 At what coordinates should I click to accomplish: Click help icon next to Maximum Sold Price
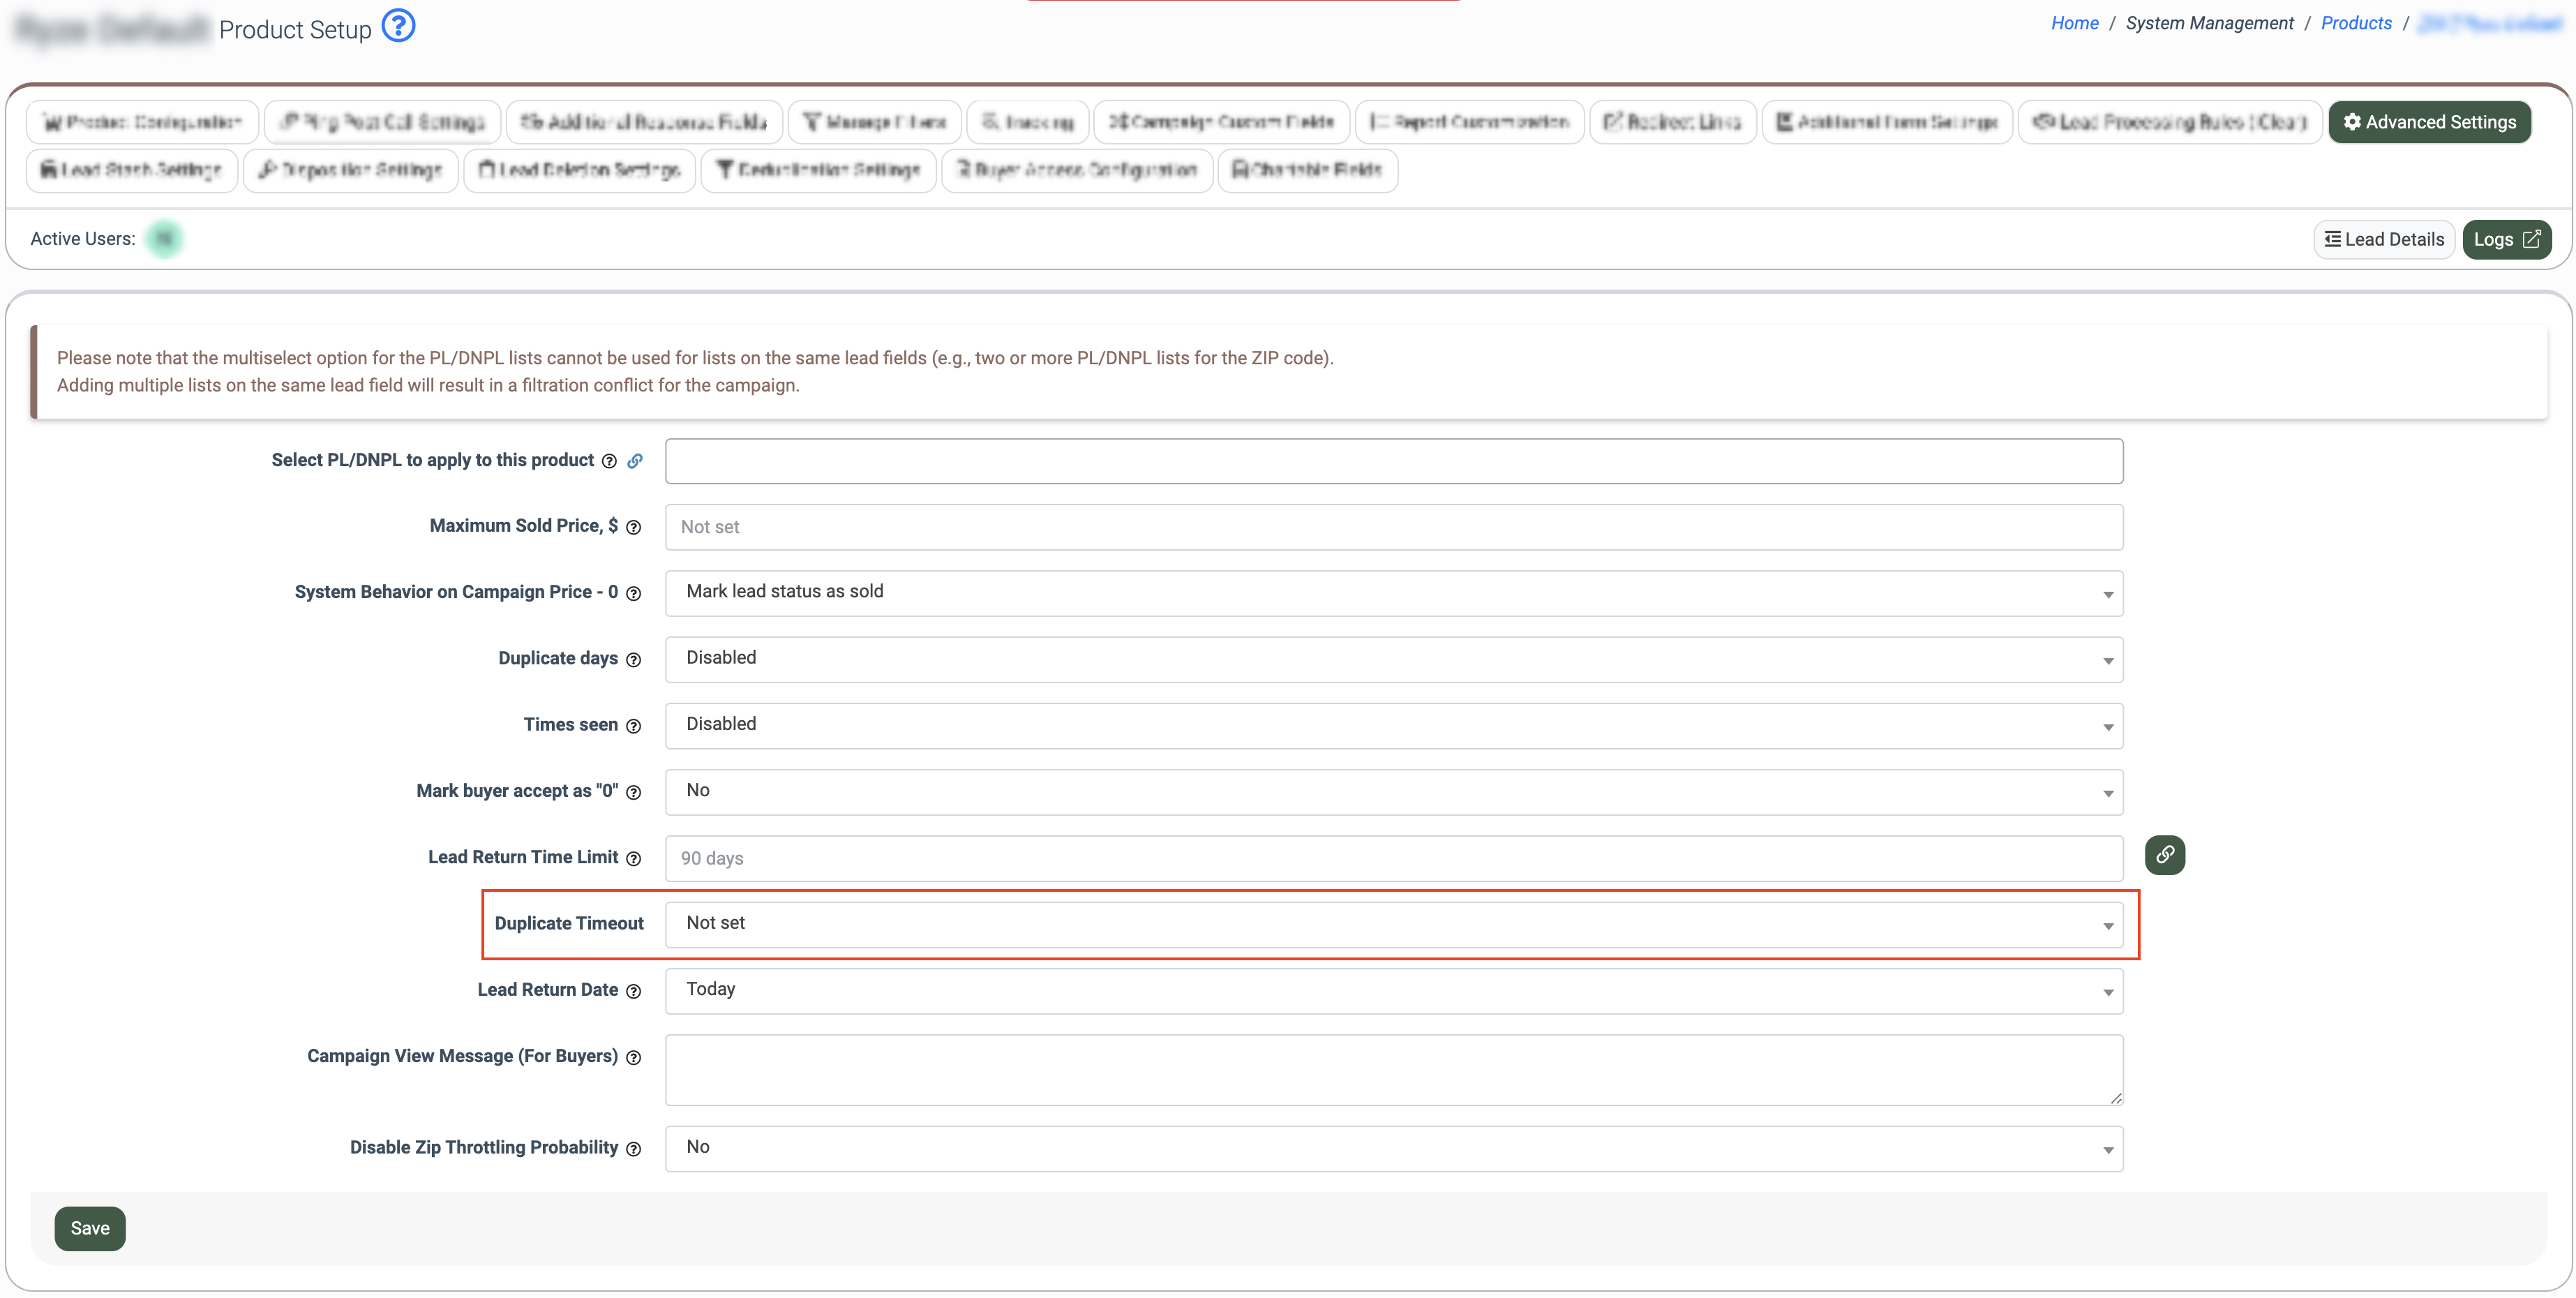(633, 527)
